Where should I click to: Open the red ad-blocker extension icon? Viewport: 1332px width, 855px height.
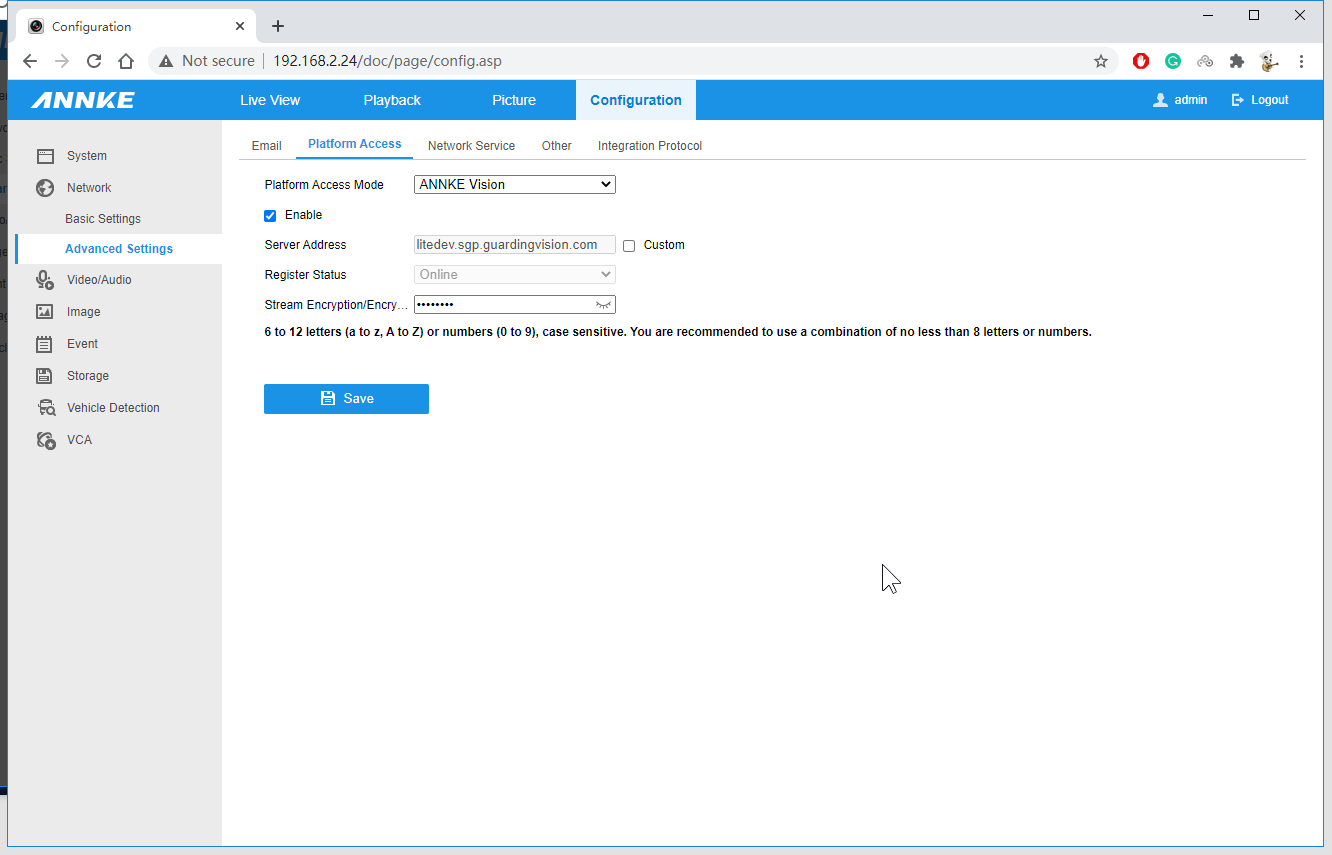[1141, 61]
